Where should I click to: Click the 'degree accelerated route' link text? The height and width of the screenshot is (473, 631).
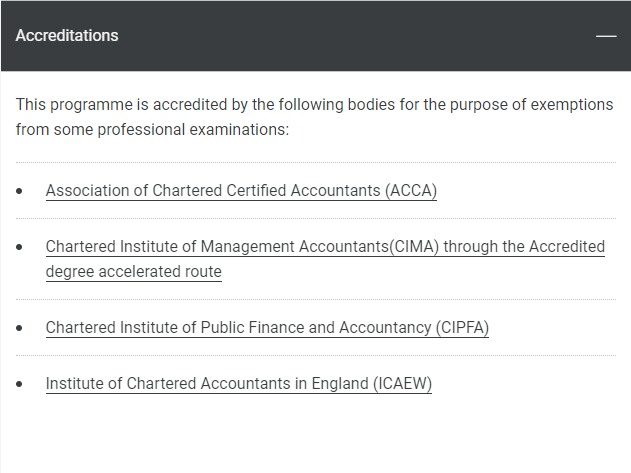(x=134, y=272)
